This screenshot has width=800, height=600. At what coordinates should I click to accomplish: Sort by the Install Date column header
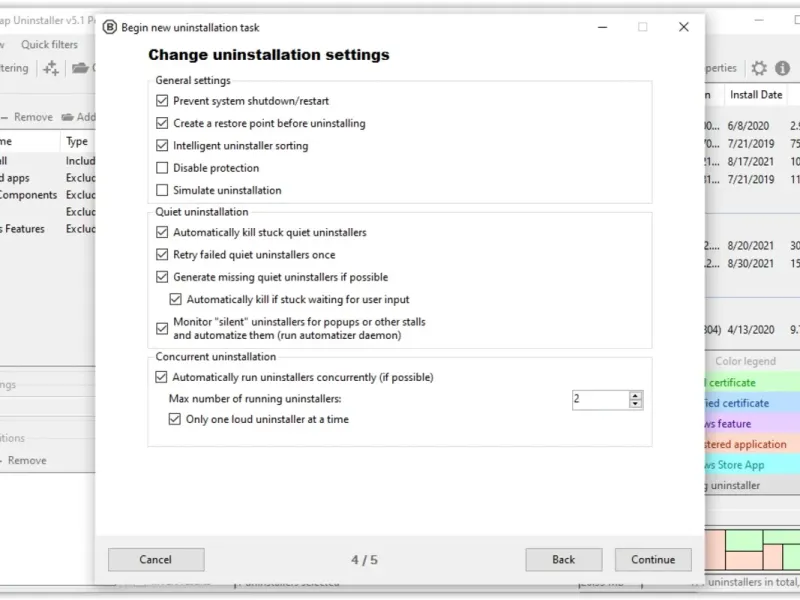756,95
